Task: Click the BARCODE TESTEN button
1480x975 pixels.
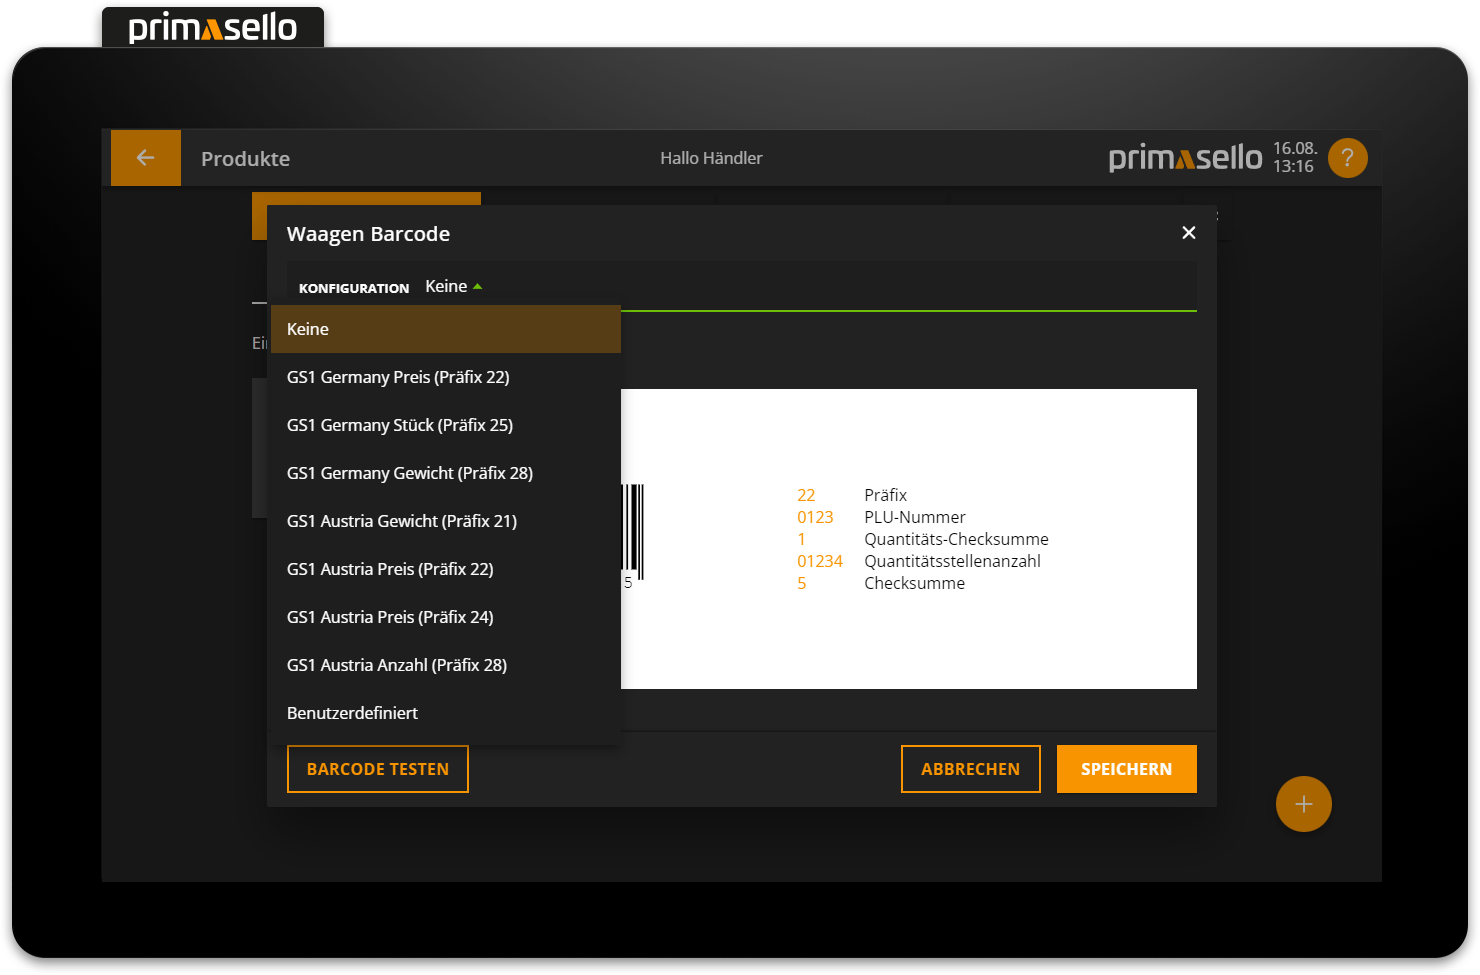Action: tap(377, 769)
